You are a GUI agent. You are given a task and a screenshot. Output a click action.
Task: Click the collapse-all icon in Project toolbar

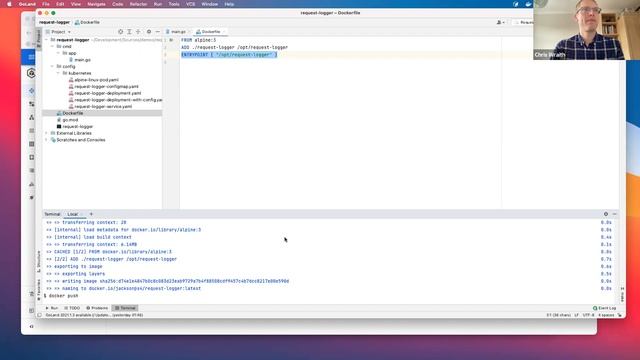click(138, 32)
